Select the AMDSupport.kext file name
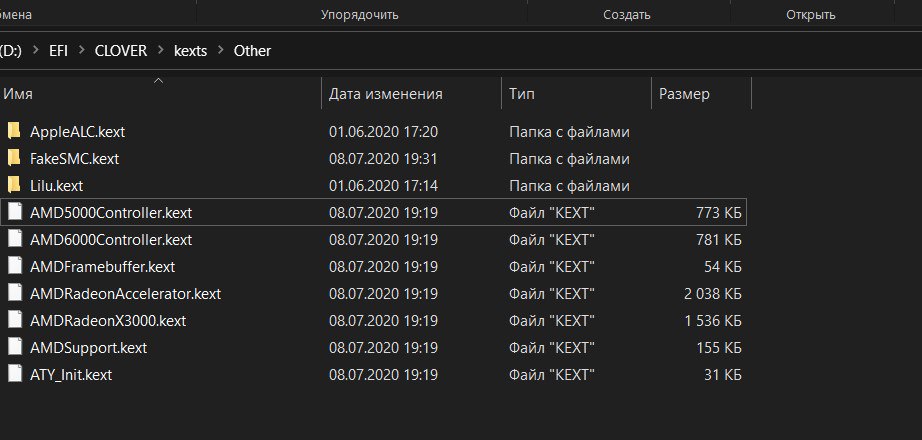Viewport: 922px width, 440px height. (88, 347)
